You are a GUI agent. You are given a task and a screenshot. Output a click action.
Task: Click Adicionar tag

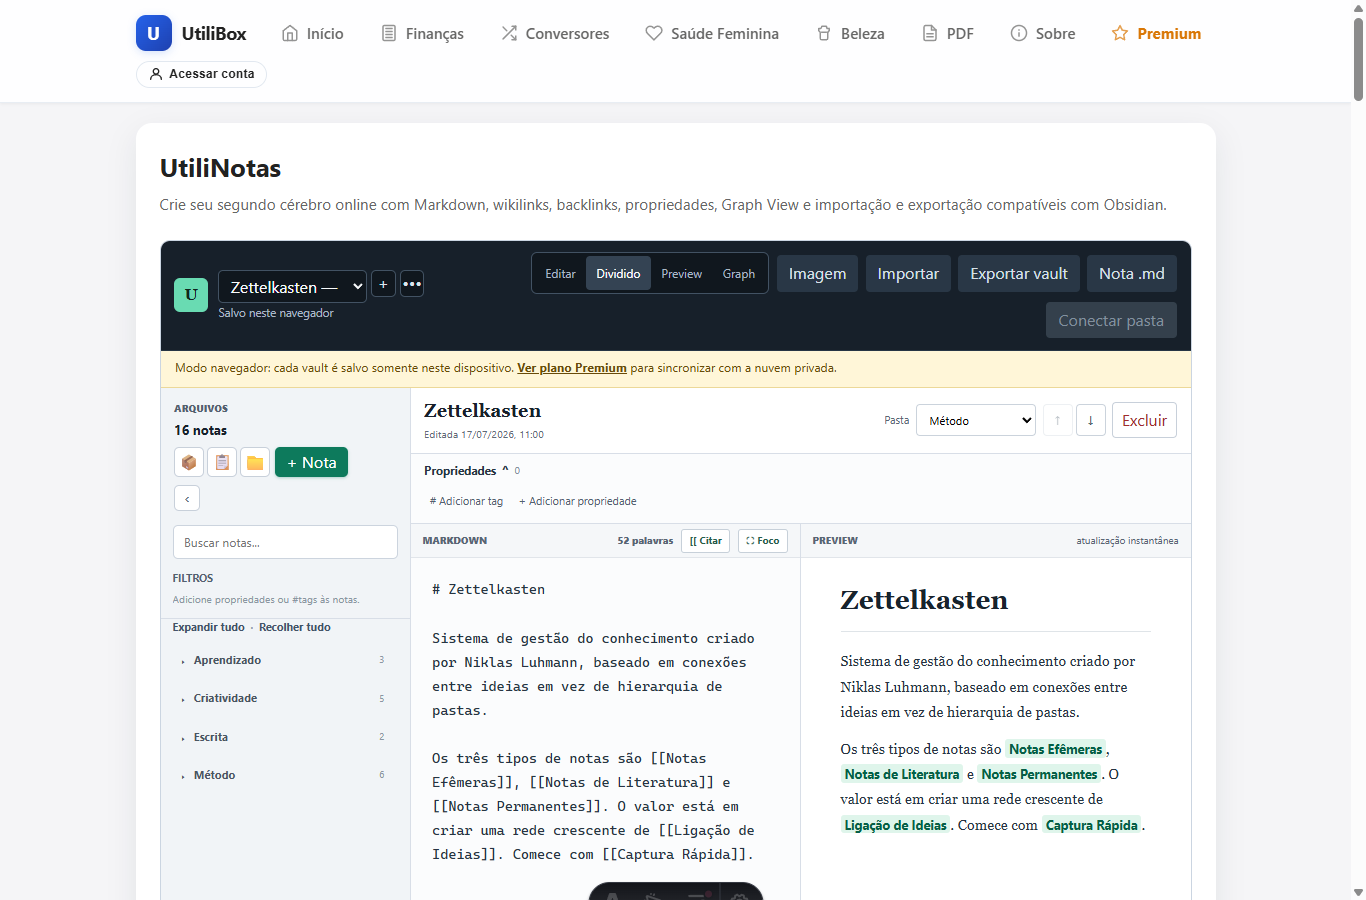[466, 501]
